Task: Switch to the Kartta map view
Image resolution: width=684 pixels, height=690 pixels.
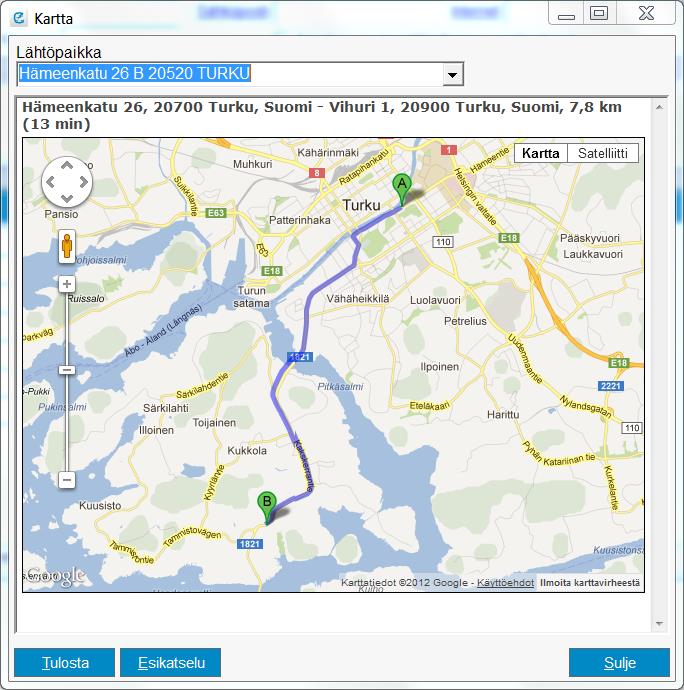Action: point(541,153)
